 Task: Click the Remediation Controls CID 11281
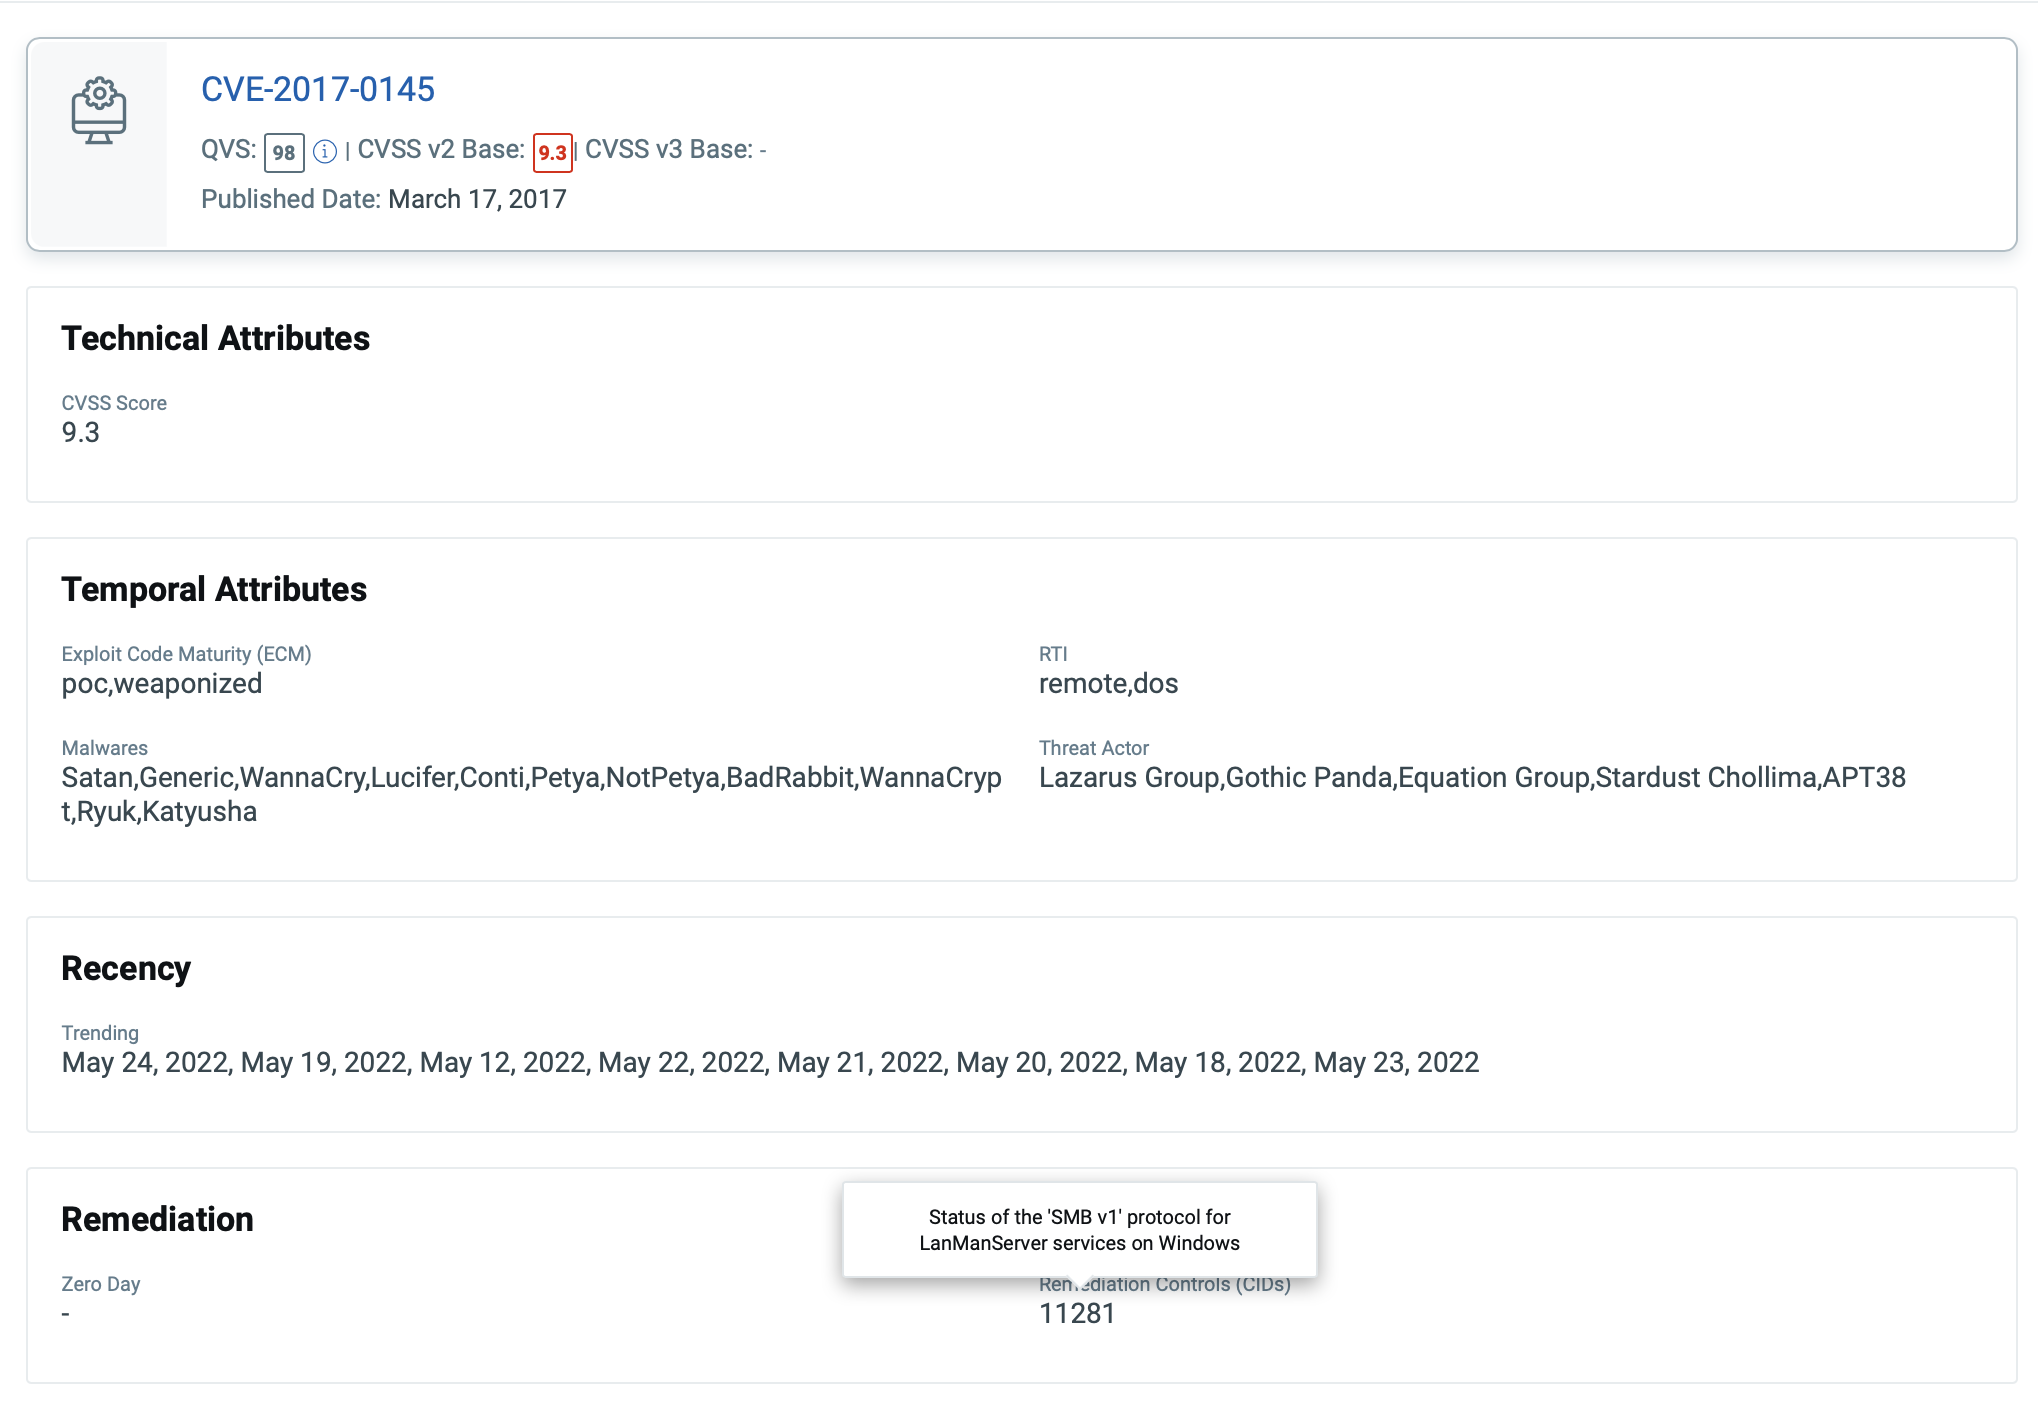pyautogui.click(x=1076, y=1313)
